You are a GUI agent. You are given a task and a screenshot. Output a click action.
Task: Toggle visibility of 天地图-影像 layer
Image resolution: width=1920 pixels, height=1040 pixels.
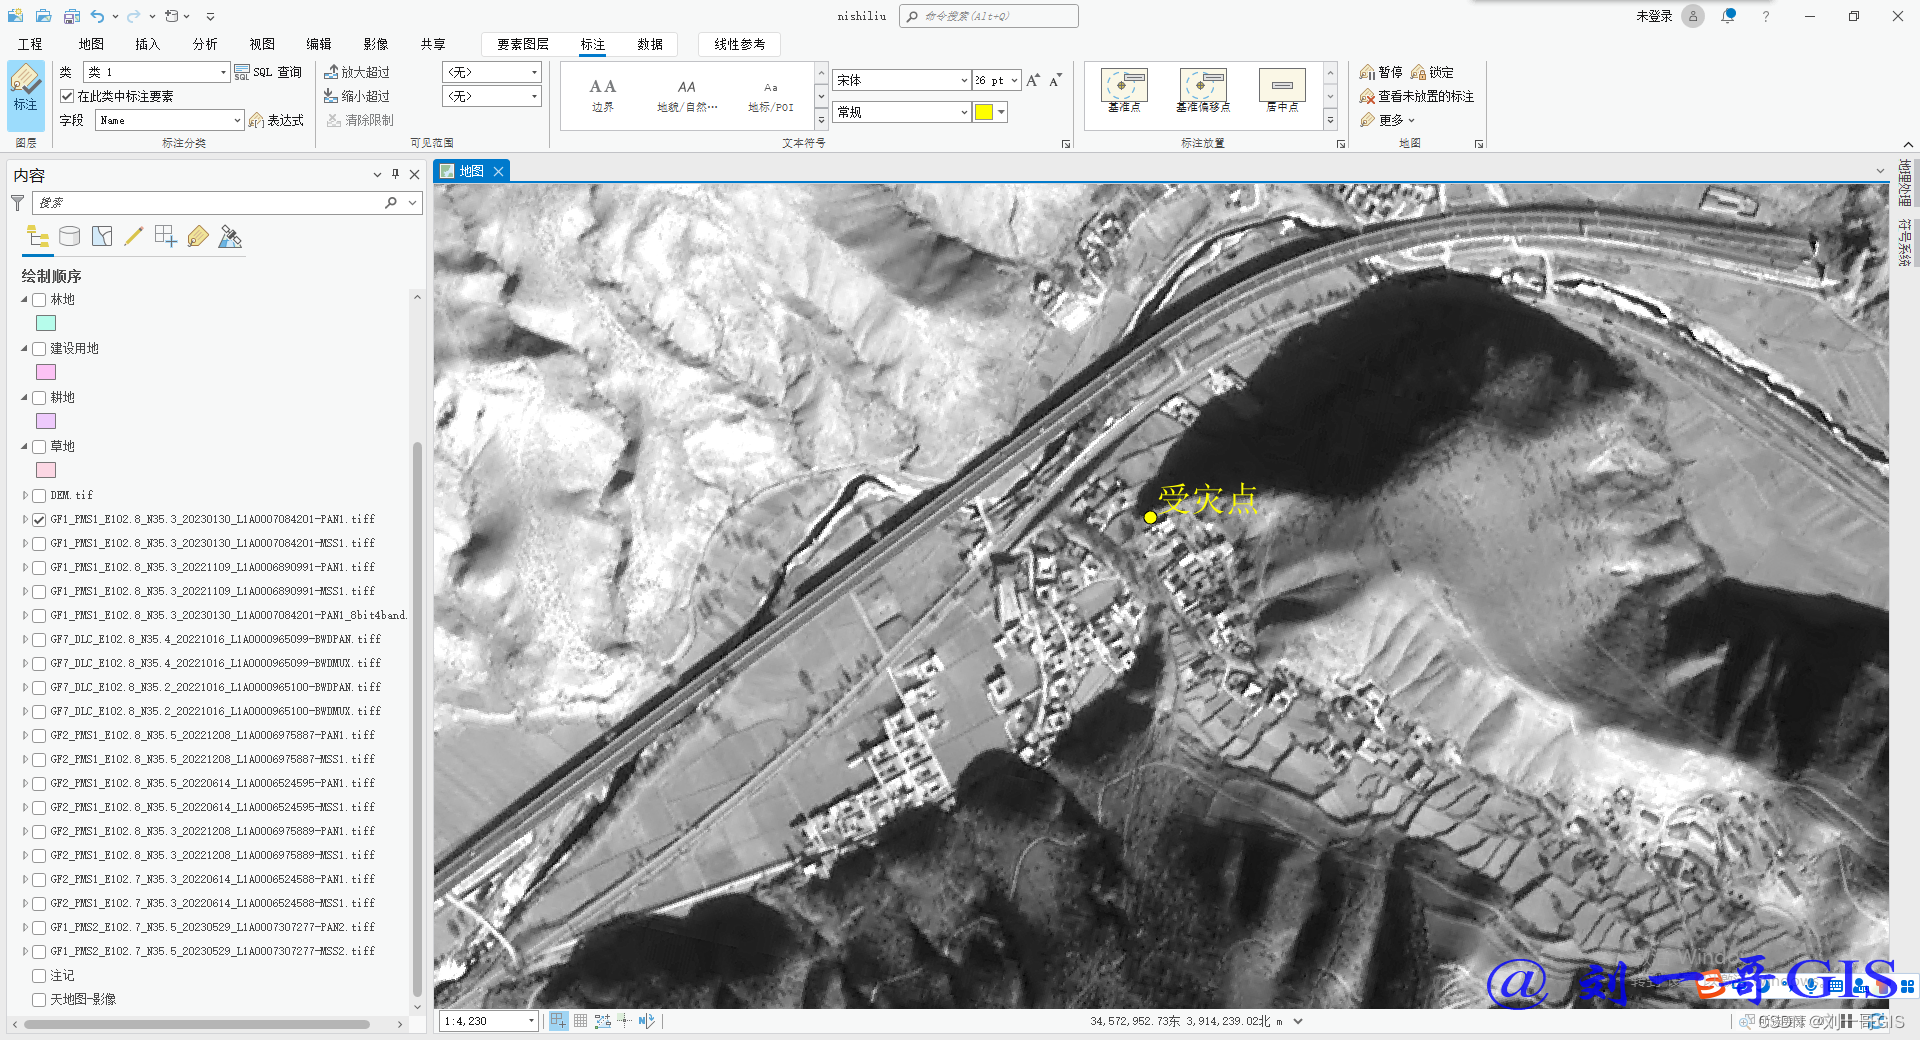(39, 1000)
